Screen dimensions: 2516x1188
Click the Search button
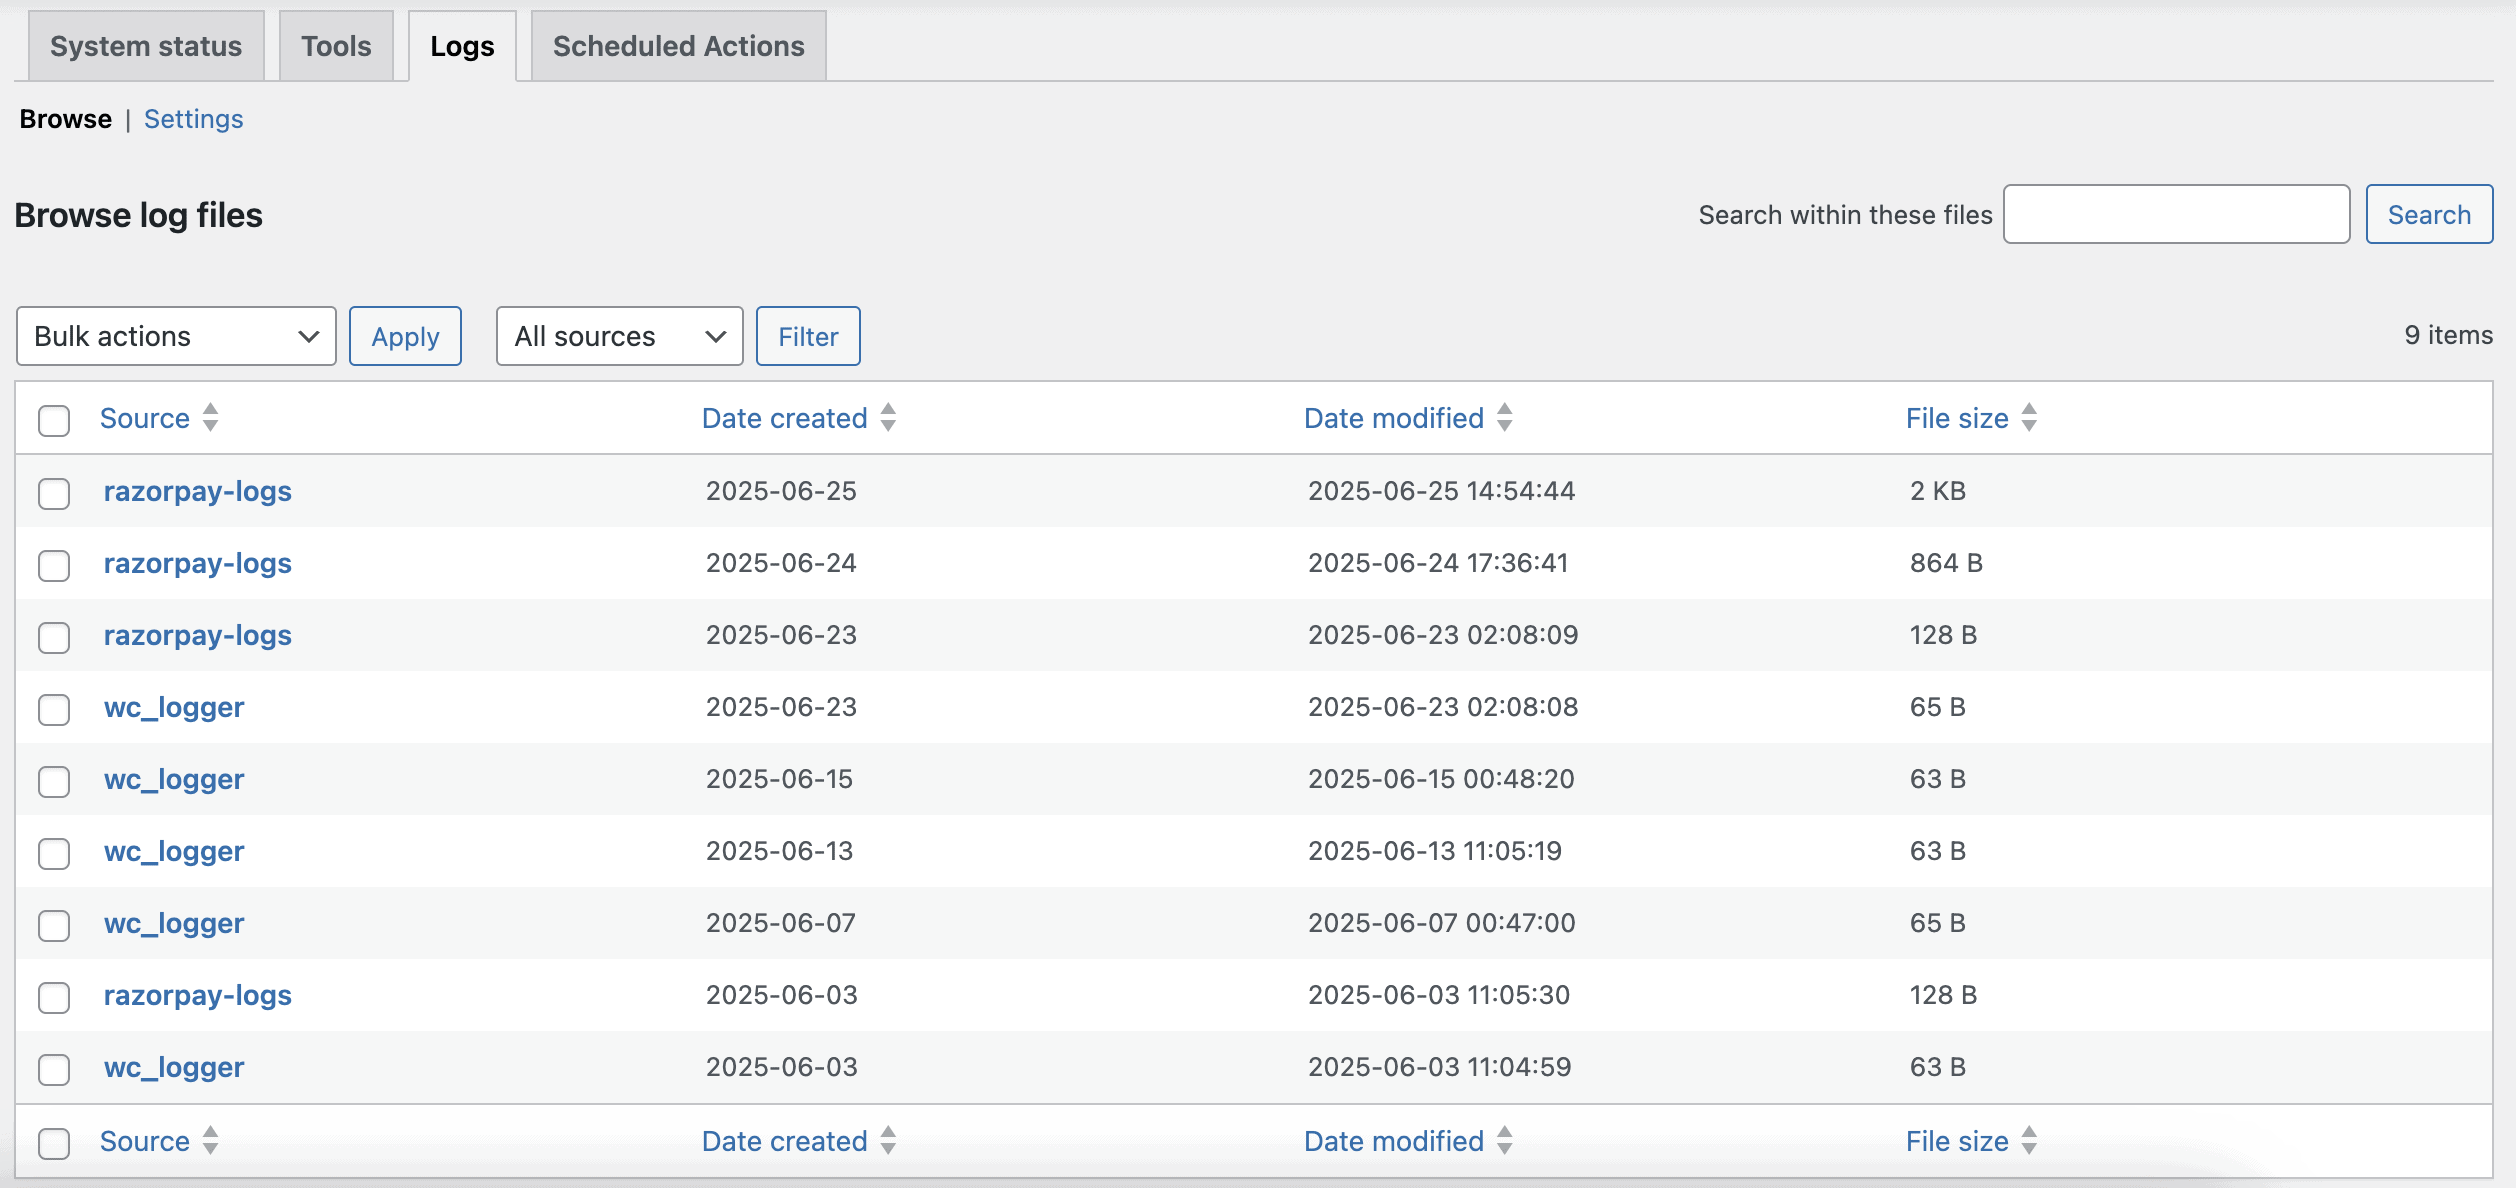click(x=2429, y=214)
